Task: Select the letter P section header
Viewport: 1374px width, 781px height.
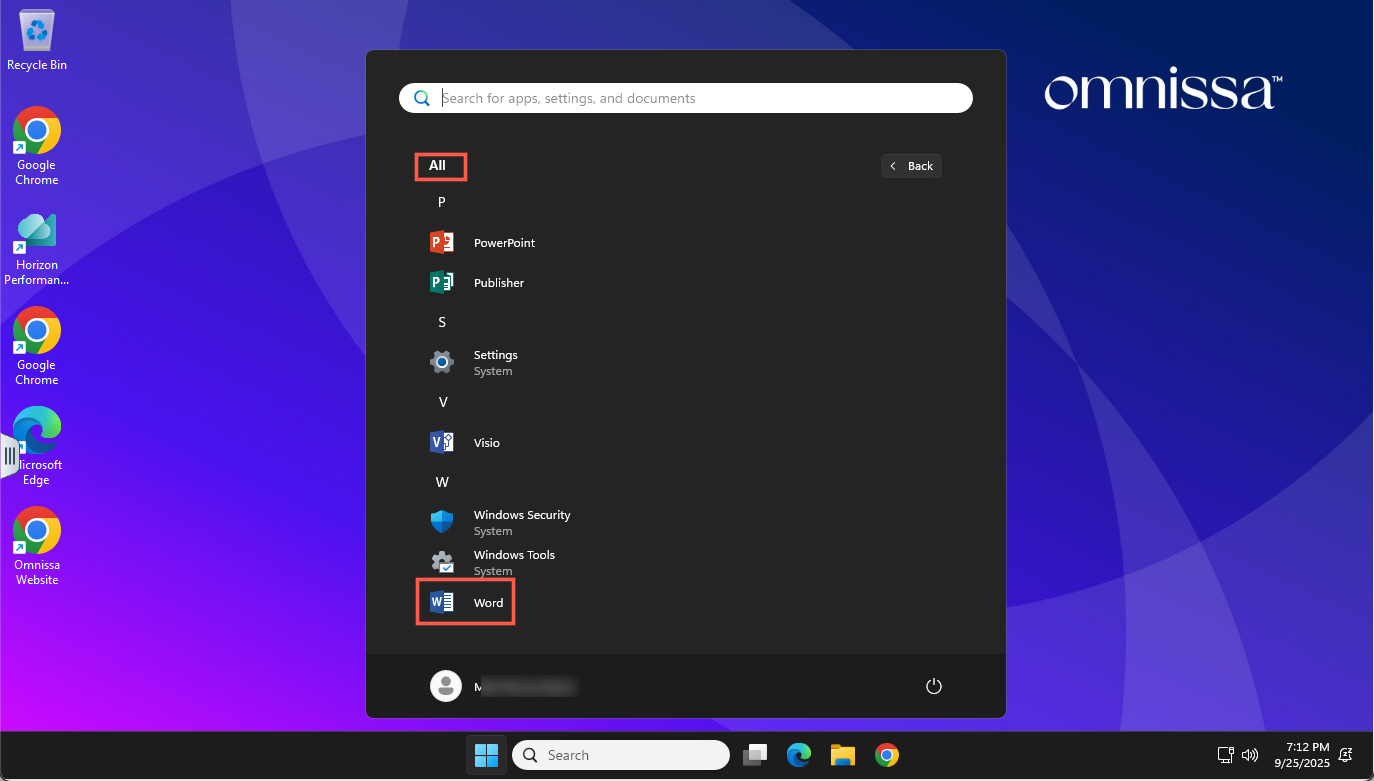Action: point(441,202)
